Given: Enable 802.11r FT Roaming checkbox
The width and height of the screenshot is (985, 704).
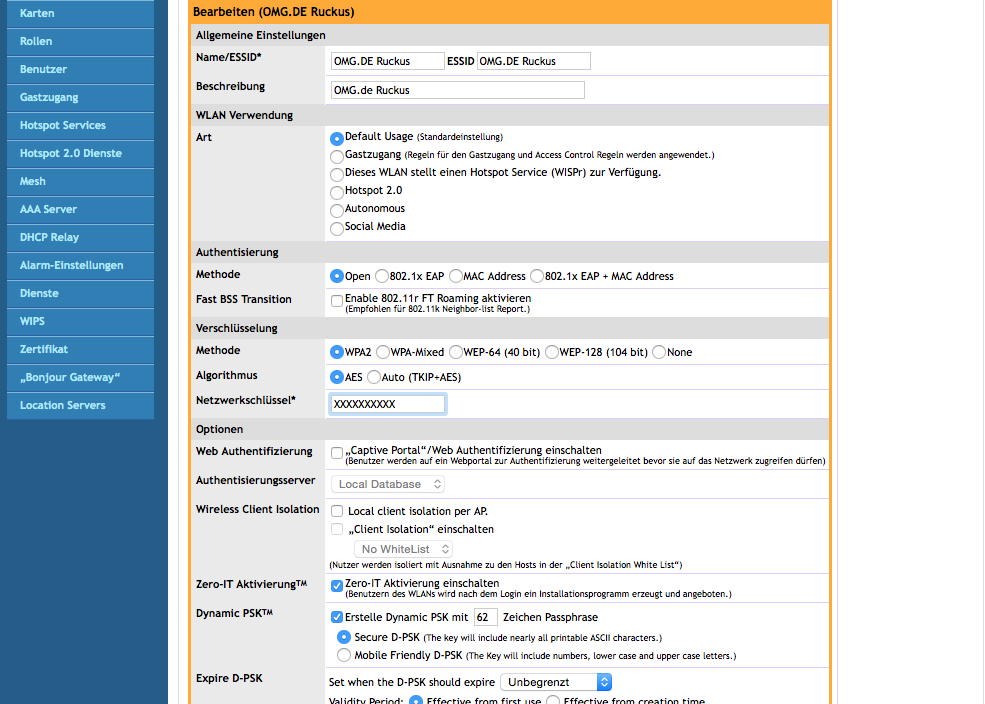Looking at the screenshot, I should coord(337,300).
